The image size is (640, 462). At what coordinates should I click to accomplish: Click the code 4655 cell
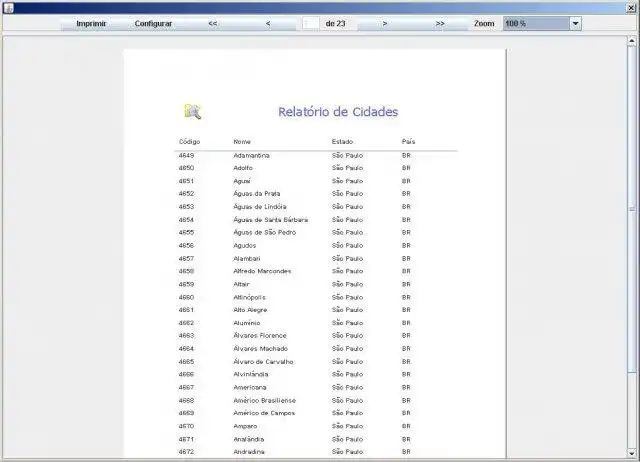tap(186, 232)
